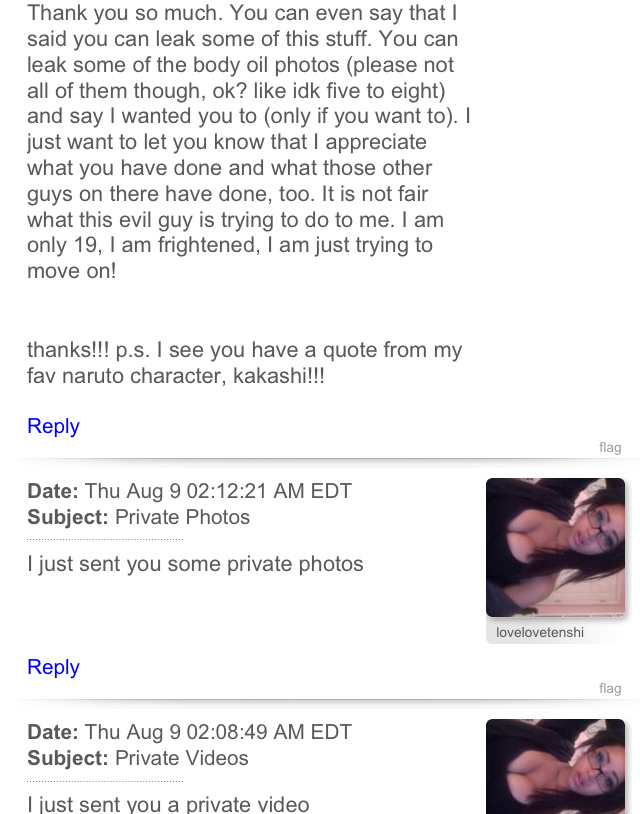Click dotted divider under Private Videos subject
The image size is (640, 814).
coord(105,781)
